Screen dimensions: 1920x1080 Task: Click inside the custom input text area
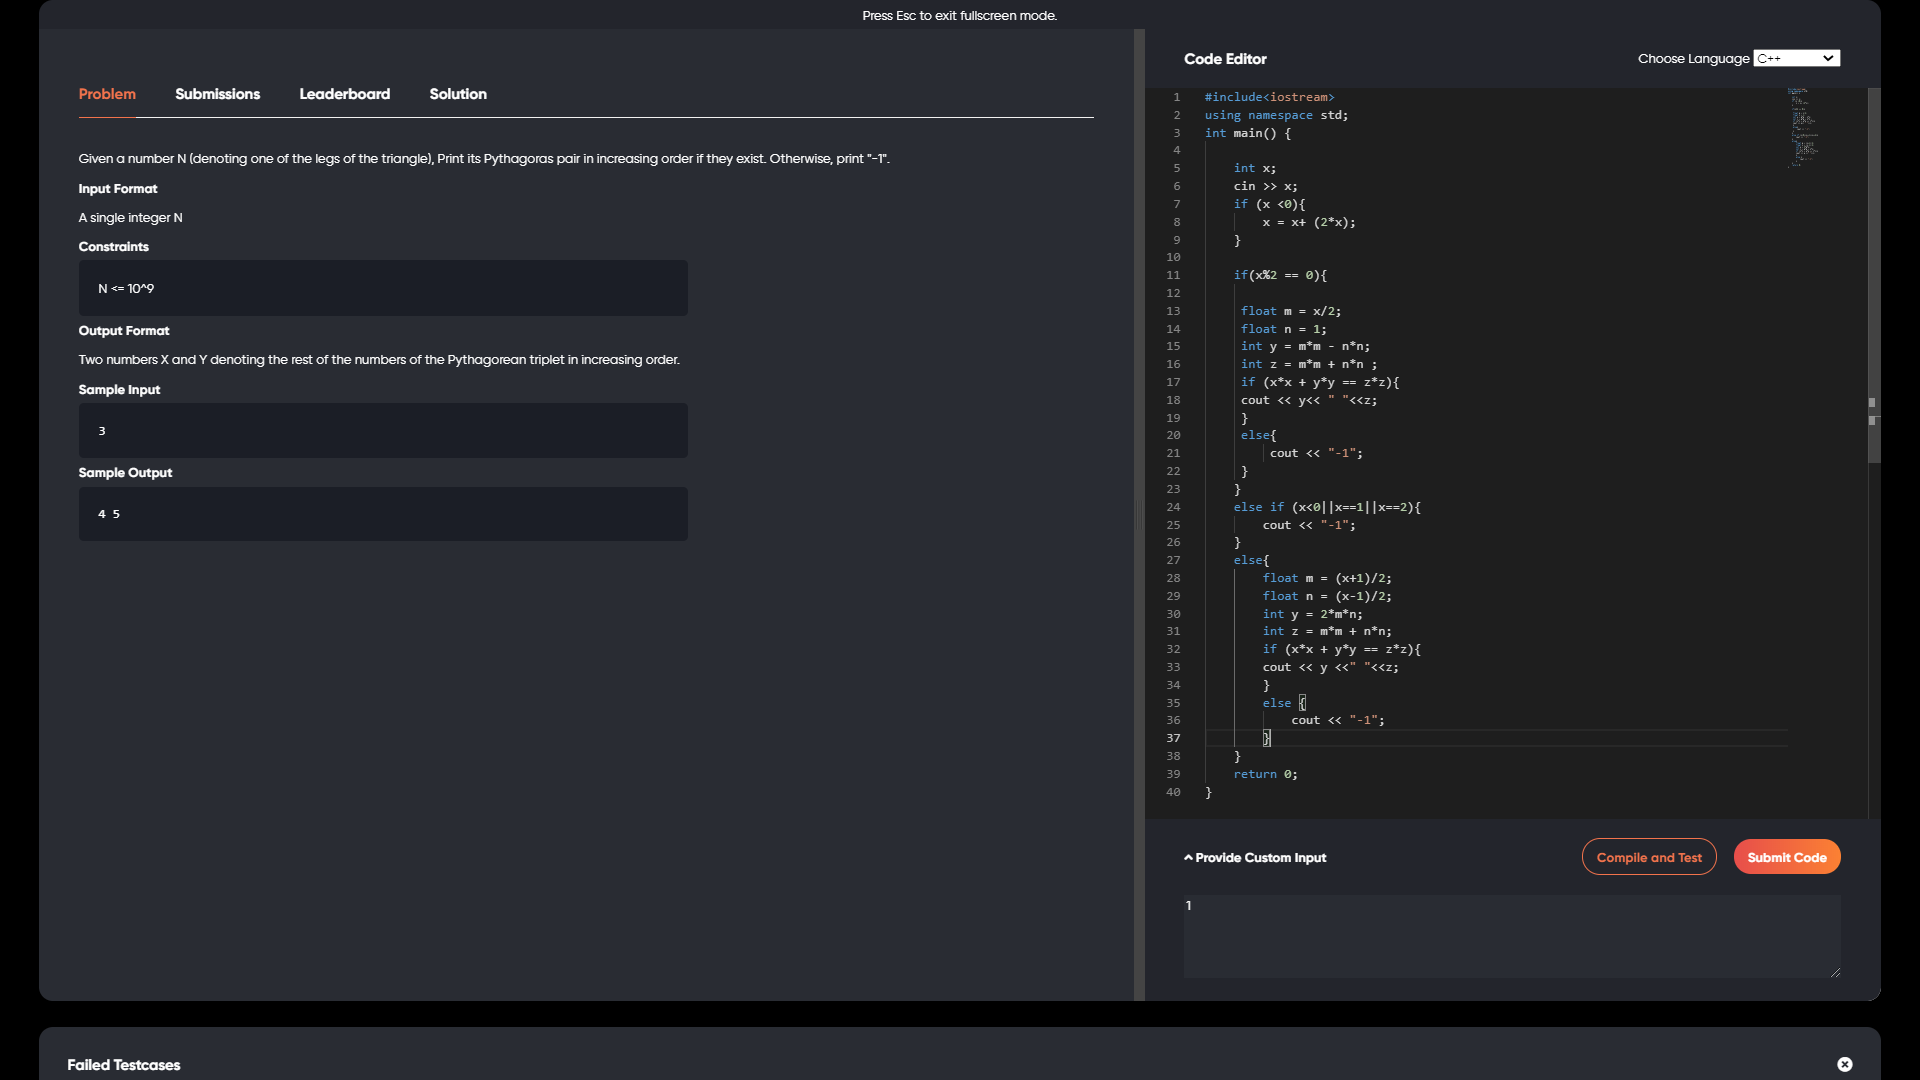pos(1510,935)
